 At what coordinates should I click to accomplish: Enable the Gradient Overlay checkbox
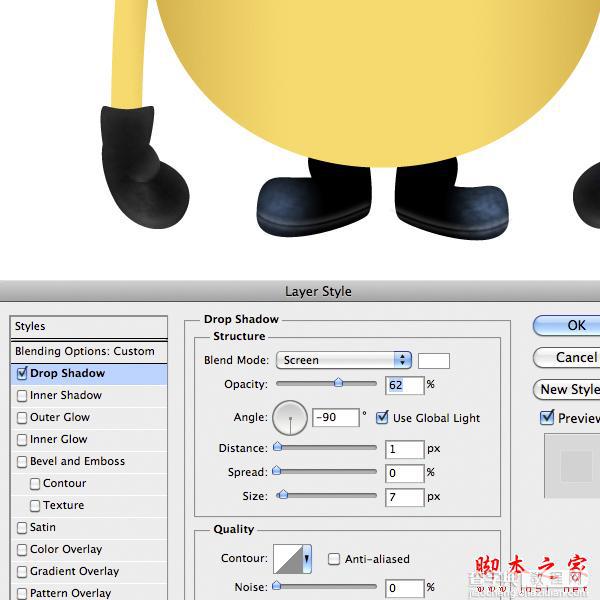pyautogui.click(x=22, y=572)
